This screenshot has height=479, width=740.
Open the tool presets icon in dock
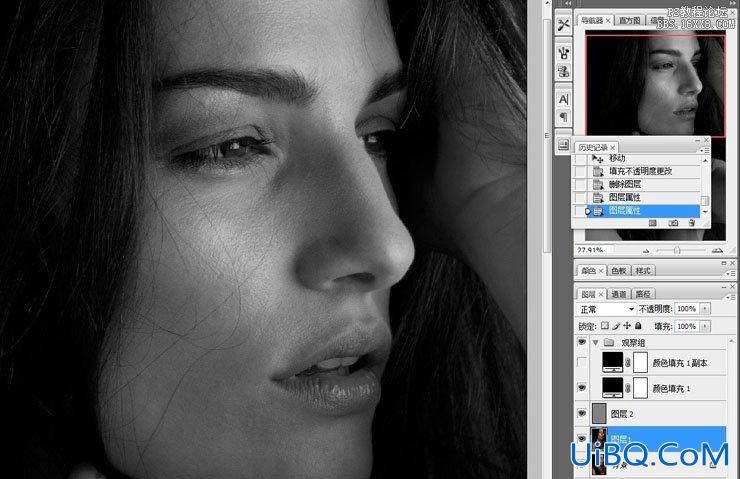pyautogui.click(x=563, y=25)
